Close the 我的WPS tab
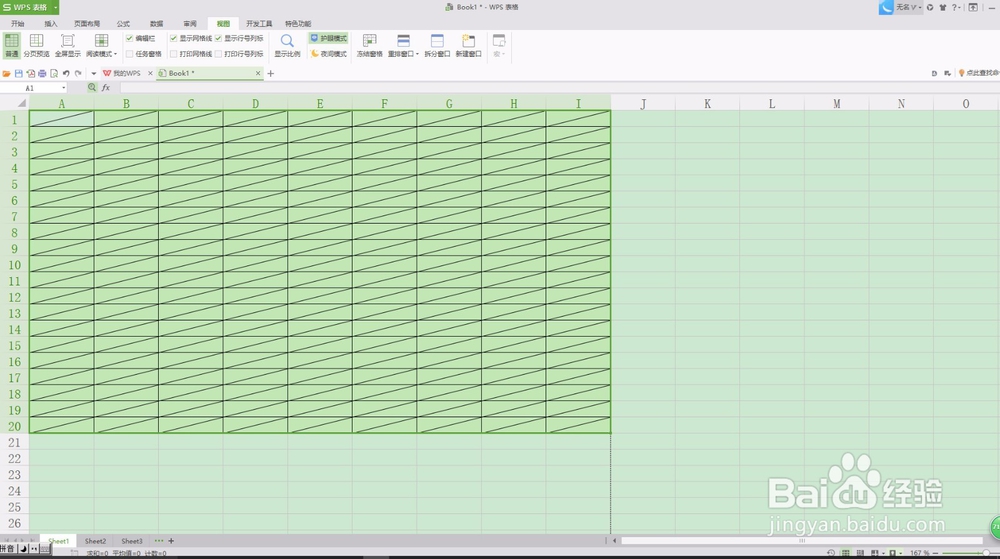Viewport: 1000px width, 559px height. 151,73
